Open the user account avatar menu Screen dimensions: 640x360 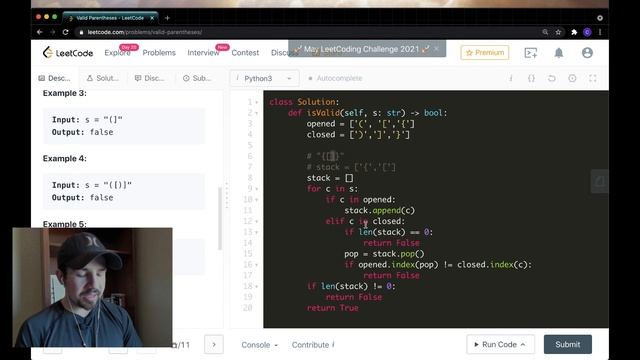[x=587, y=53]
